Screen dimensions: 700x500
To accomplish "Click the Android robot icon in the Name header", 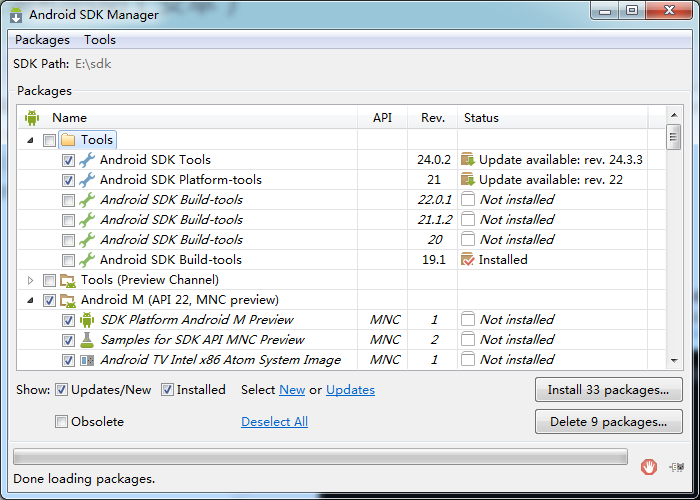I will click(32, 118).
